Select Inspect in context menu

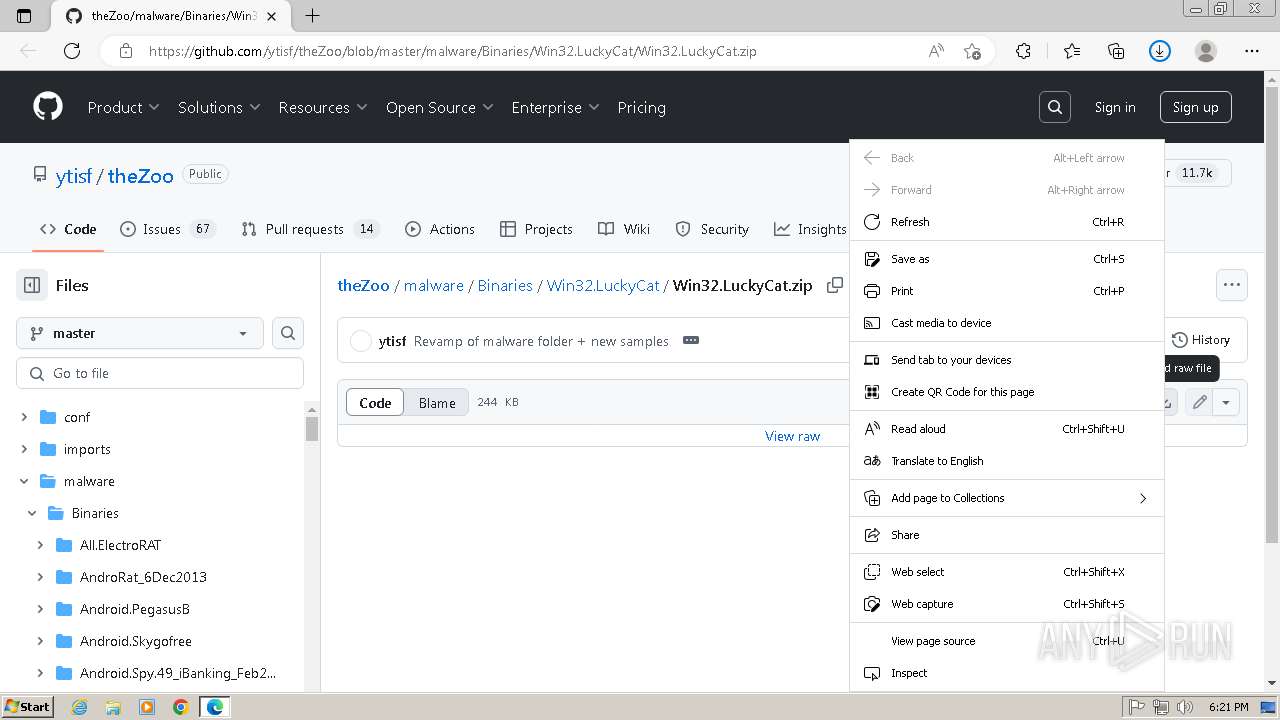click(x=1006, y=673)
